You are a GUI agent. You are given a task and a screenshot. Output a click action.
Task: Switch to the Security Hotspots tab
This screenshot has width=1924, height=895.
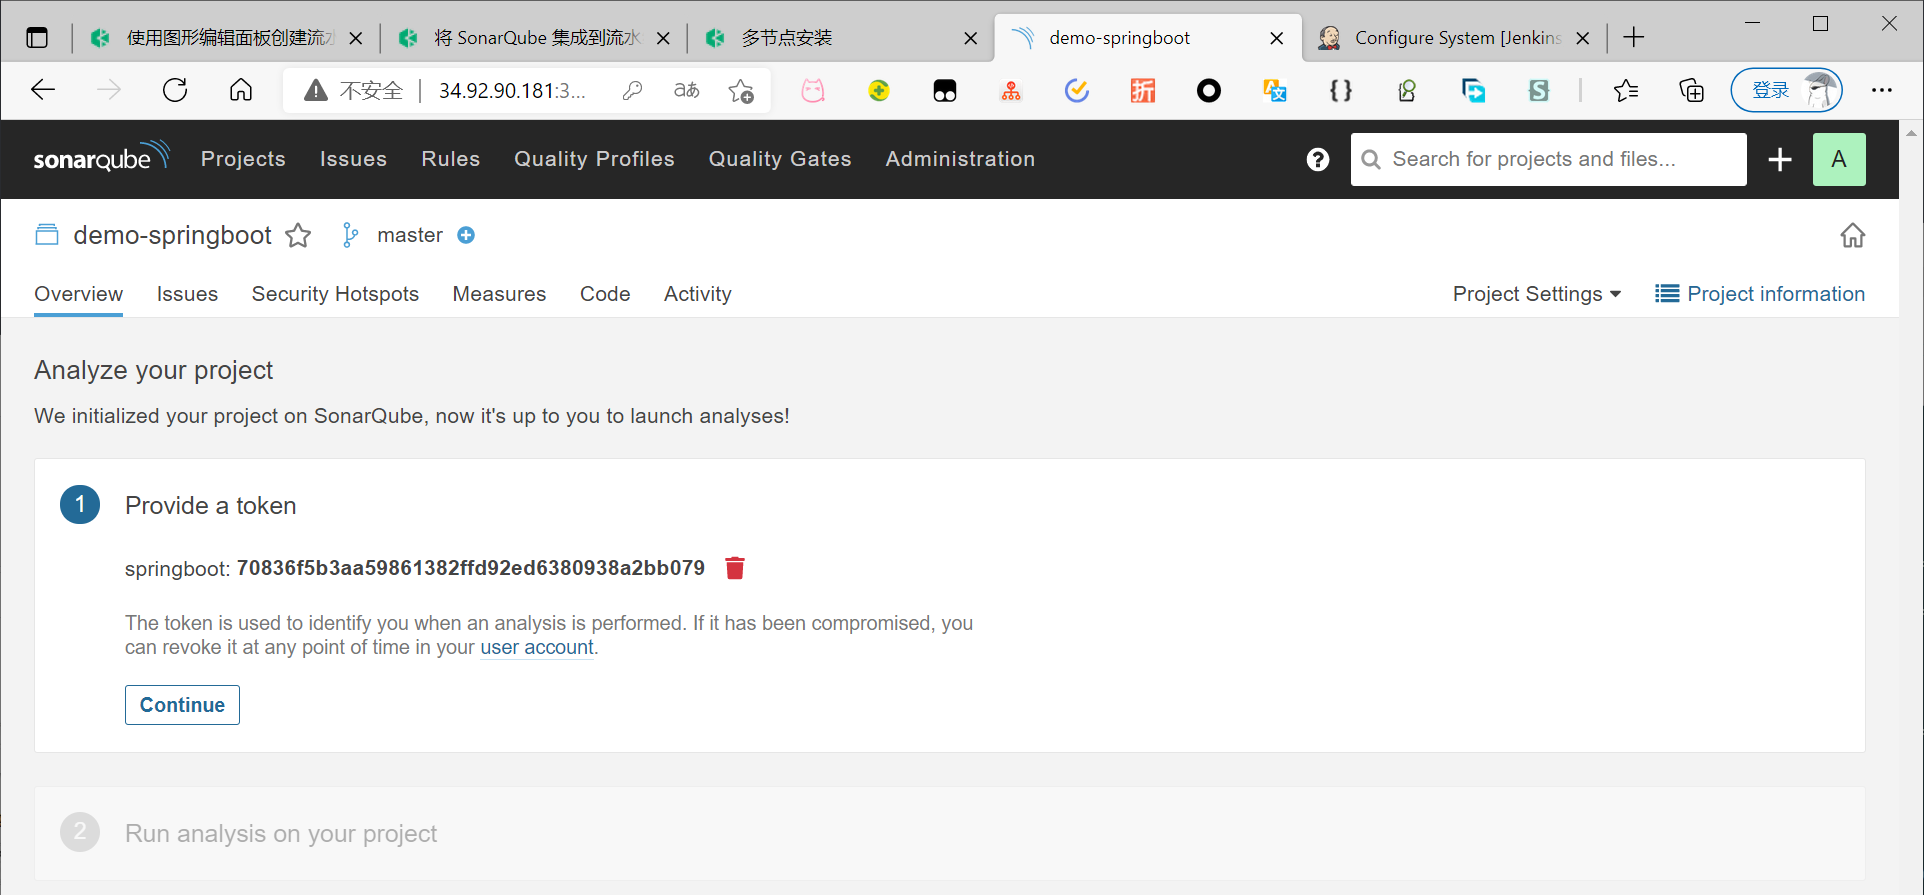[335, 294]
